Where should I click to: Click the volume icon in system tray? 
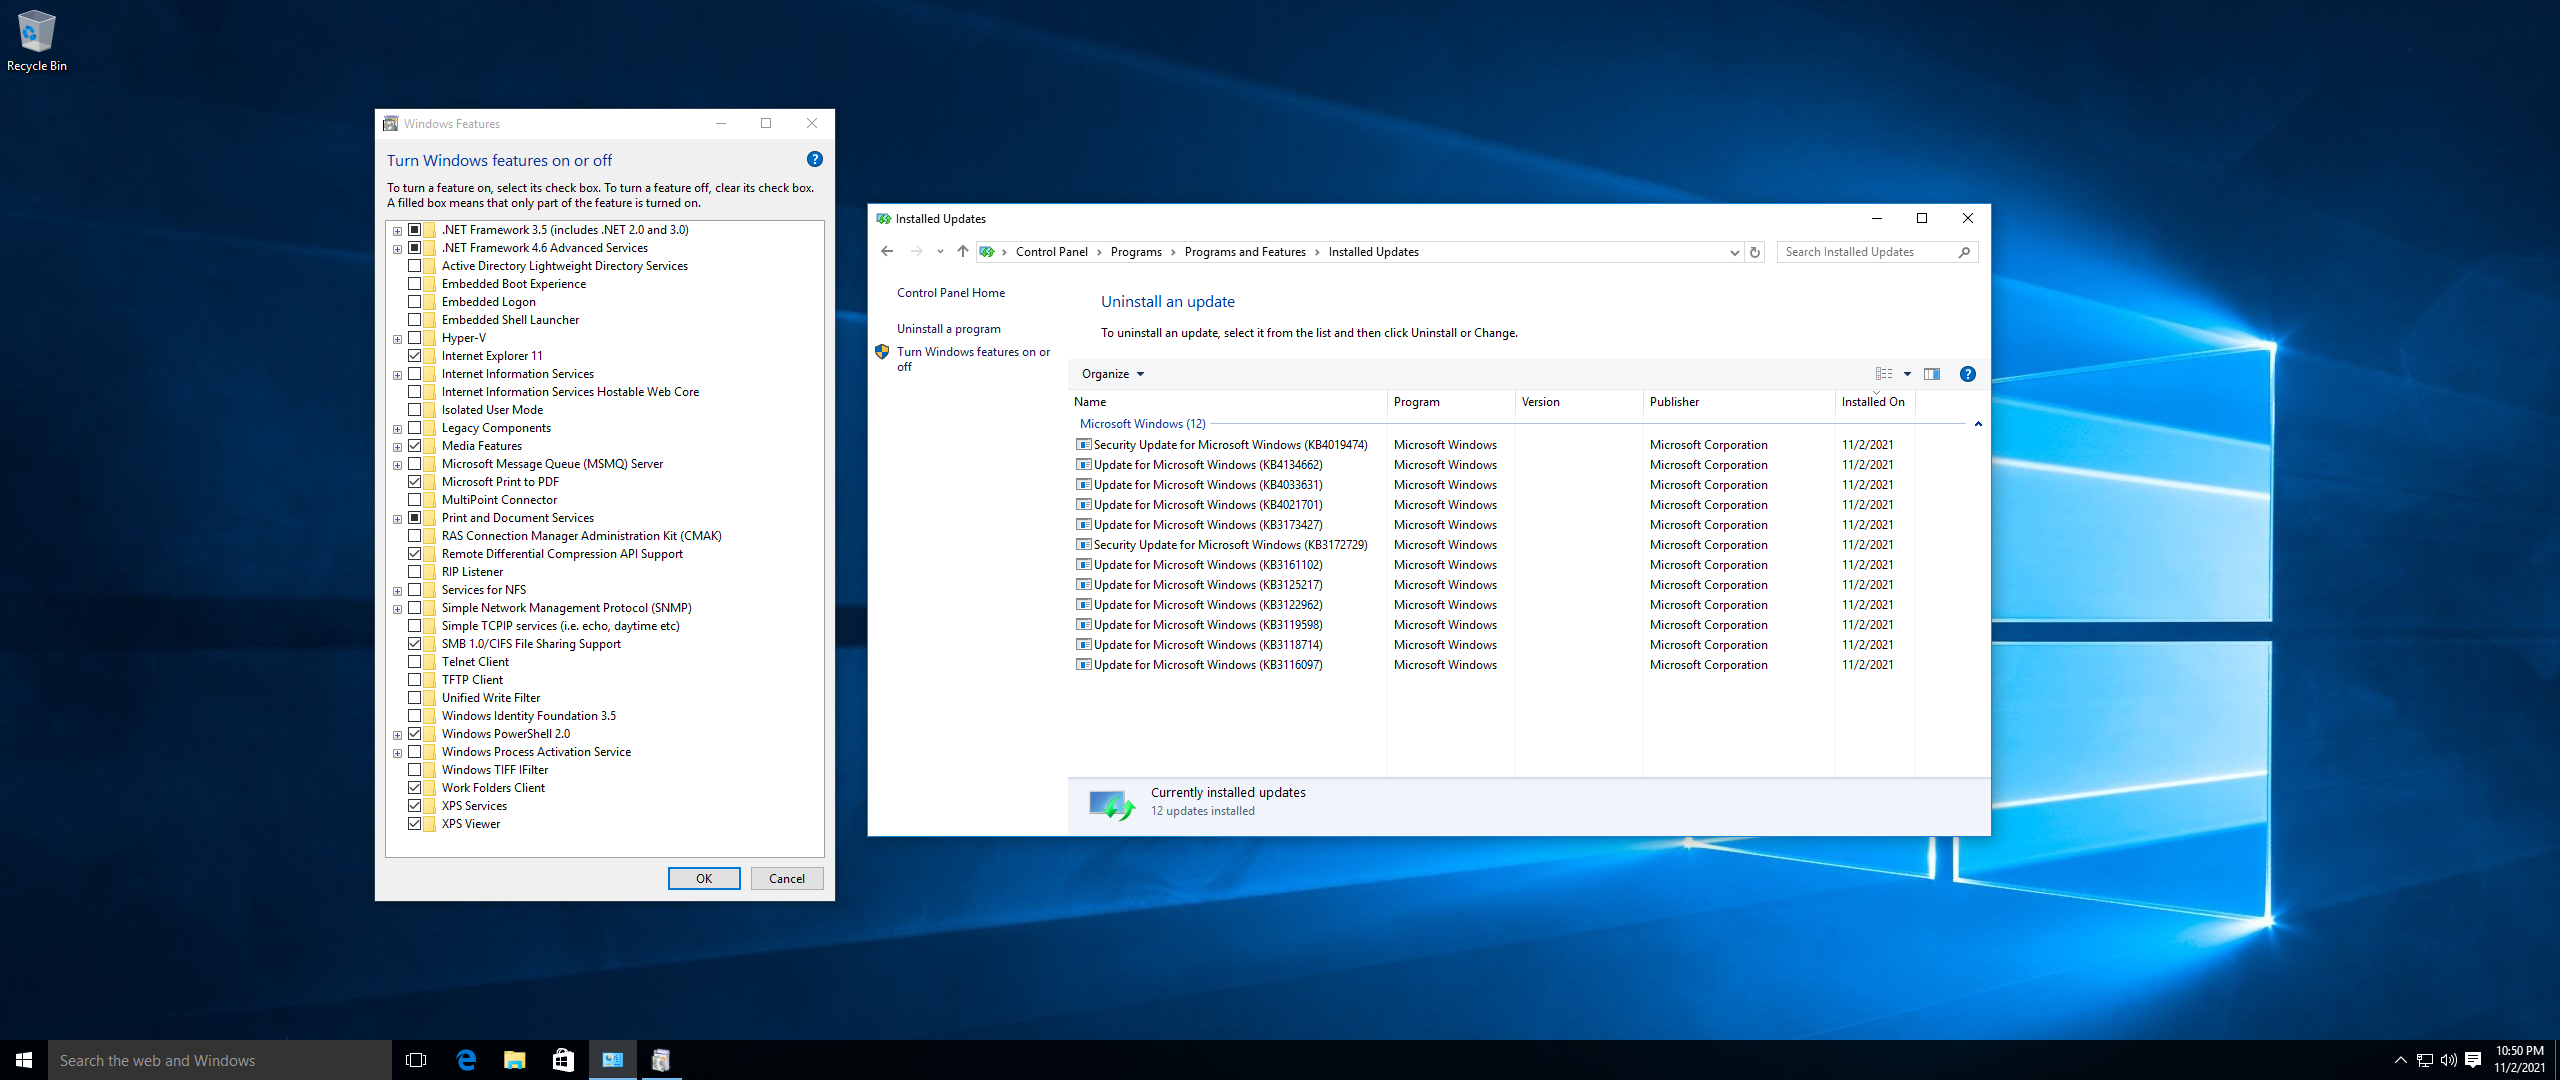(x=2449, y=1060)
